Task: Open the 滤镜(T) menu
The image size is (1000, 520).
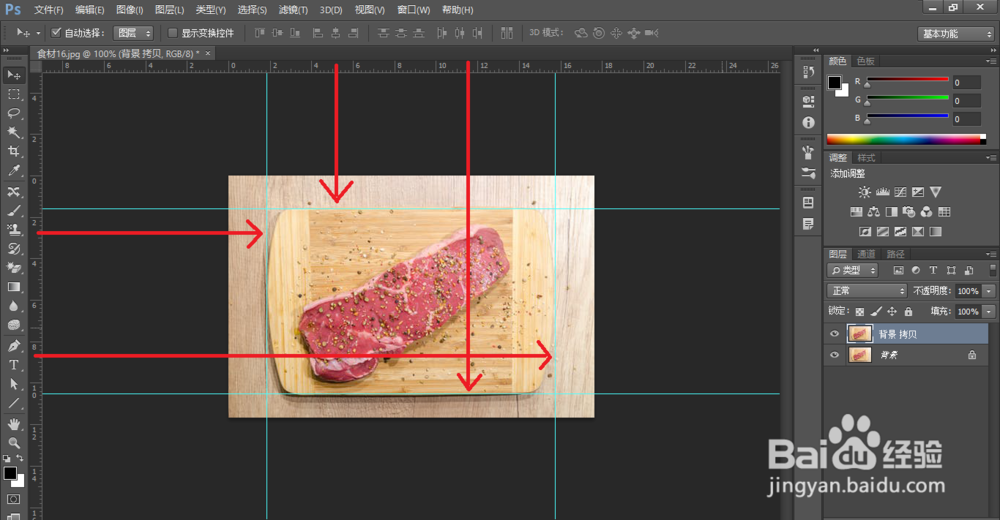Action: [293, 10]
